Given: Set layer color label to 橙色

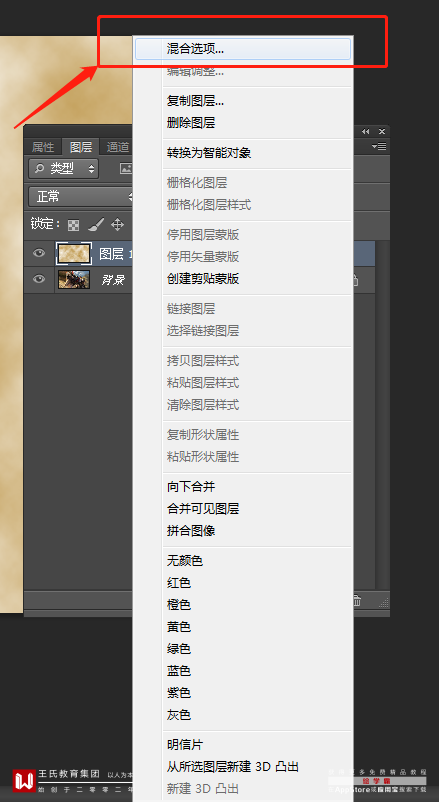Looking at the screenshot, I should [179, 605].
